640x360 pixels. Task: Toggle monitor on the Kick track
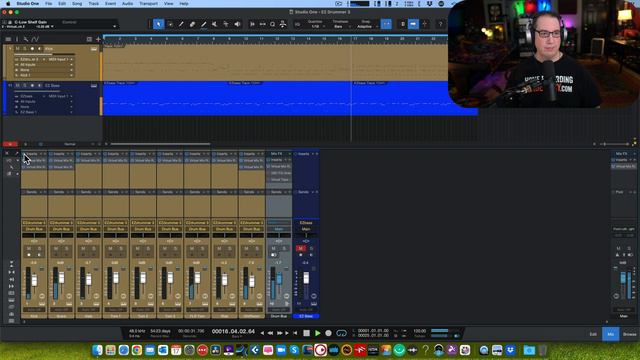pos(39,49)
